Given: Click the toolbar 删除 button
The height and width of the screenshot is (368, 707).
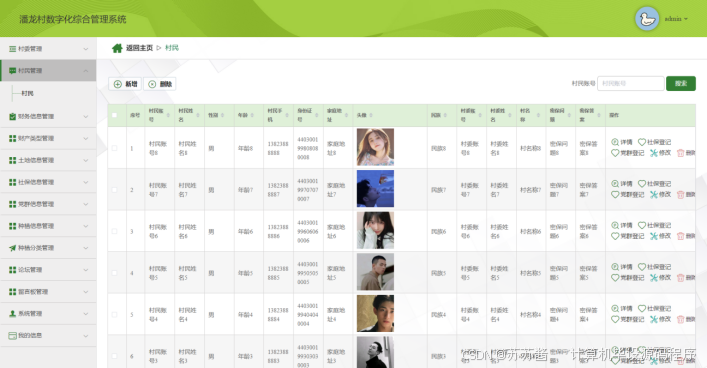Looking at the screenshot, I should (160, 84).
